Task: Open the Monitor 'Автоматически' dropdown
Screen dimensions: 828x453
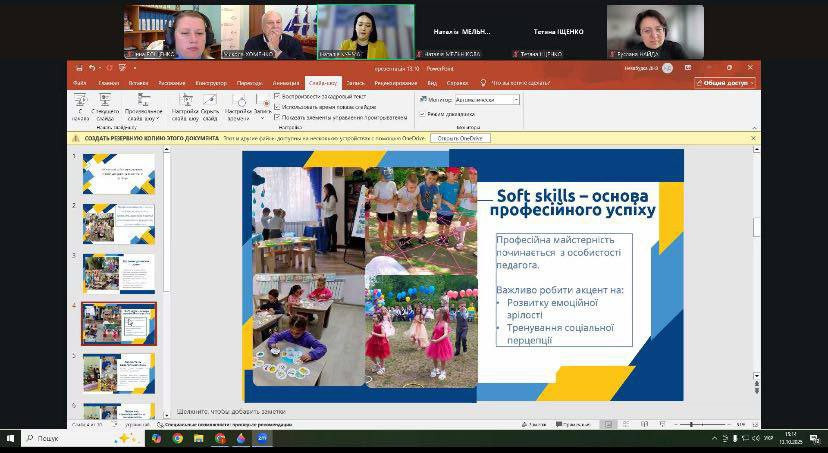Action: [x=515, y=100]
